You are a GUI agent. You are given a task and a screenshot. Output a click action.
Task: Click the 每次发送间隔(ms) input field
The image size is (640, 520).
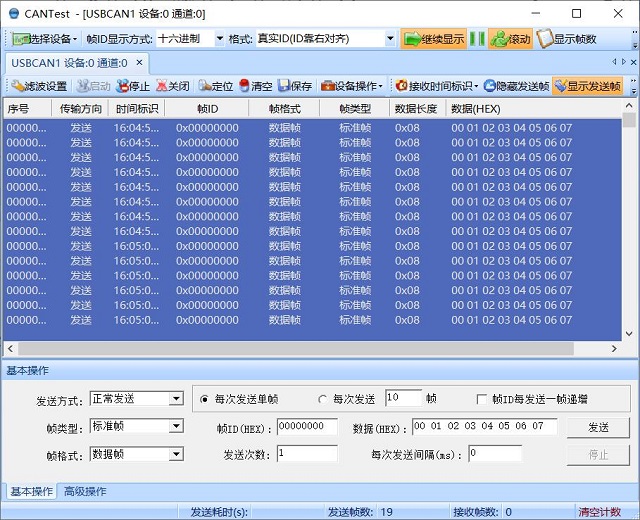(x=495, y=453)
